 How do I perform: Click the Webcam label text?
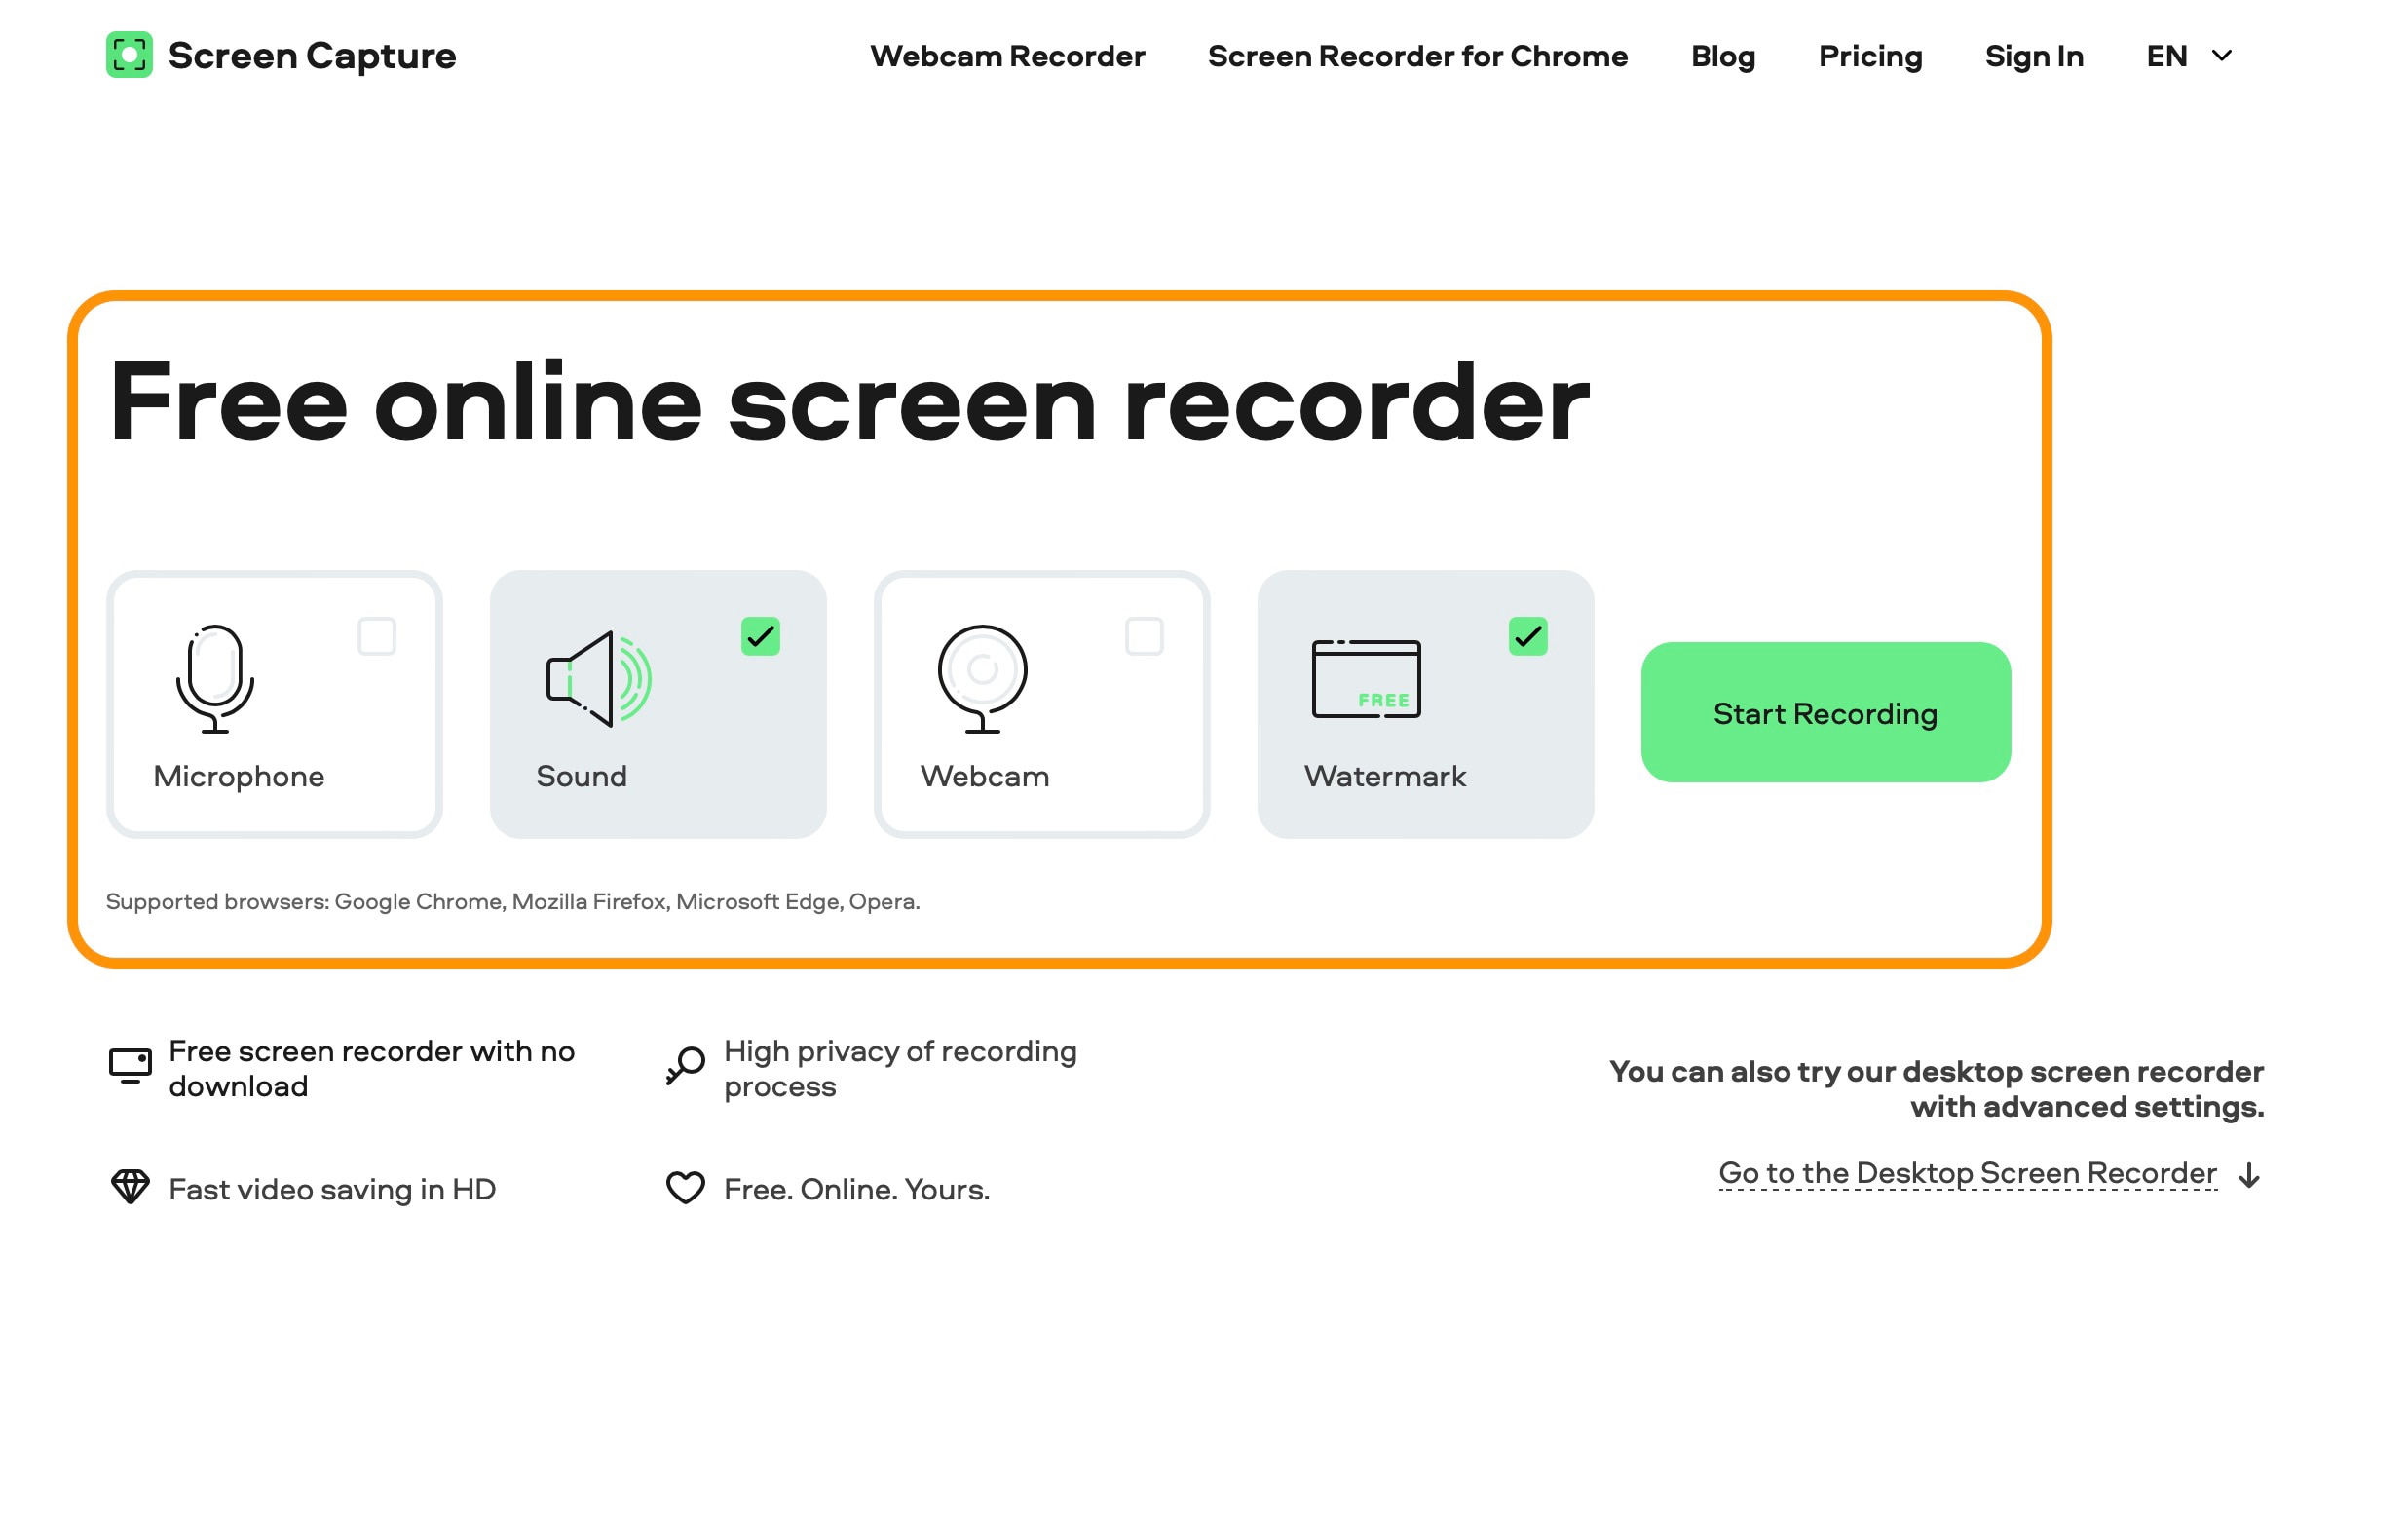pos(984,776)
